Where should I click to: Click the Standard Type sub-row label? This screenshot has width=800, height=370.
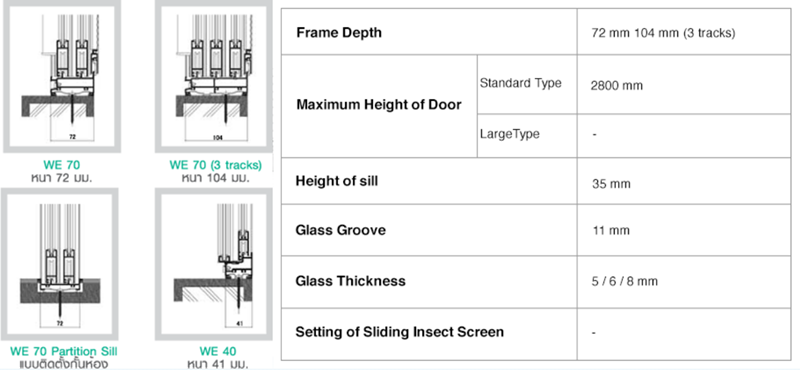(x=520, y=83)
